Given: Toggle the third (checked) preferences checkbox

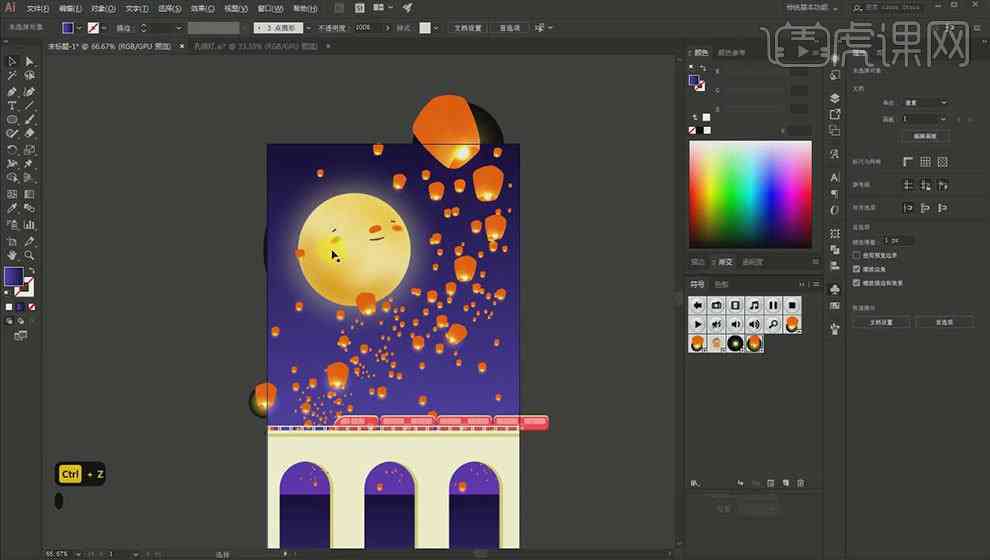Looking at the screenshot, I should pos(857,283).
